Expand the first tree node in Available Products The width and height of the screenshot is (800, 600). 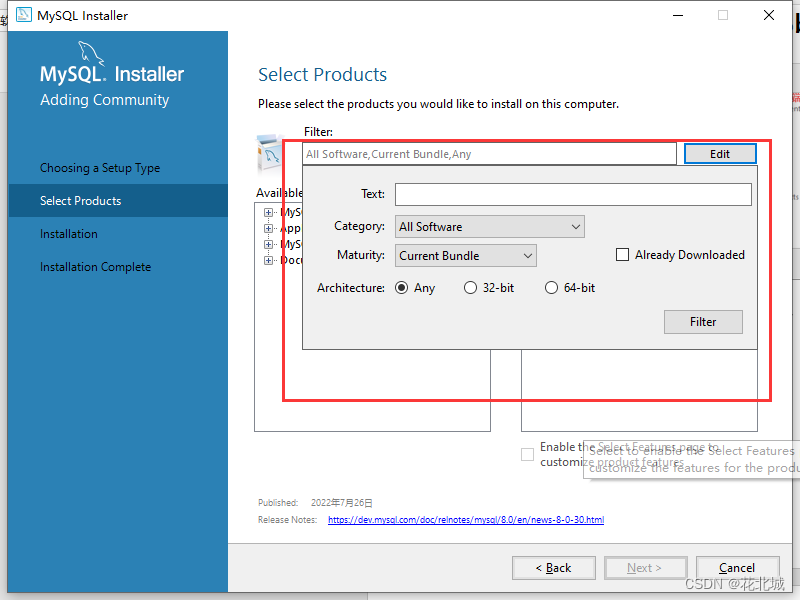tap(268, 212)
